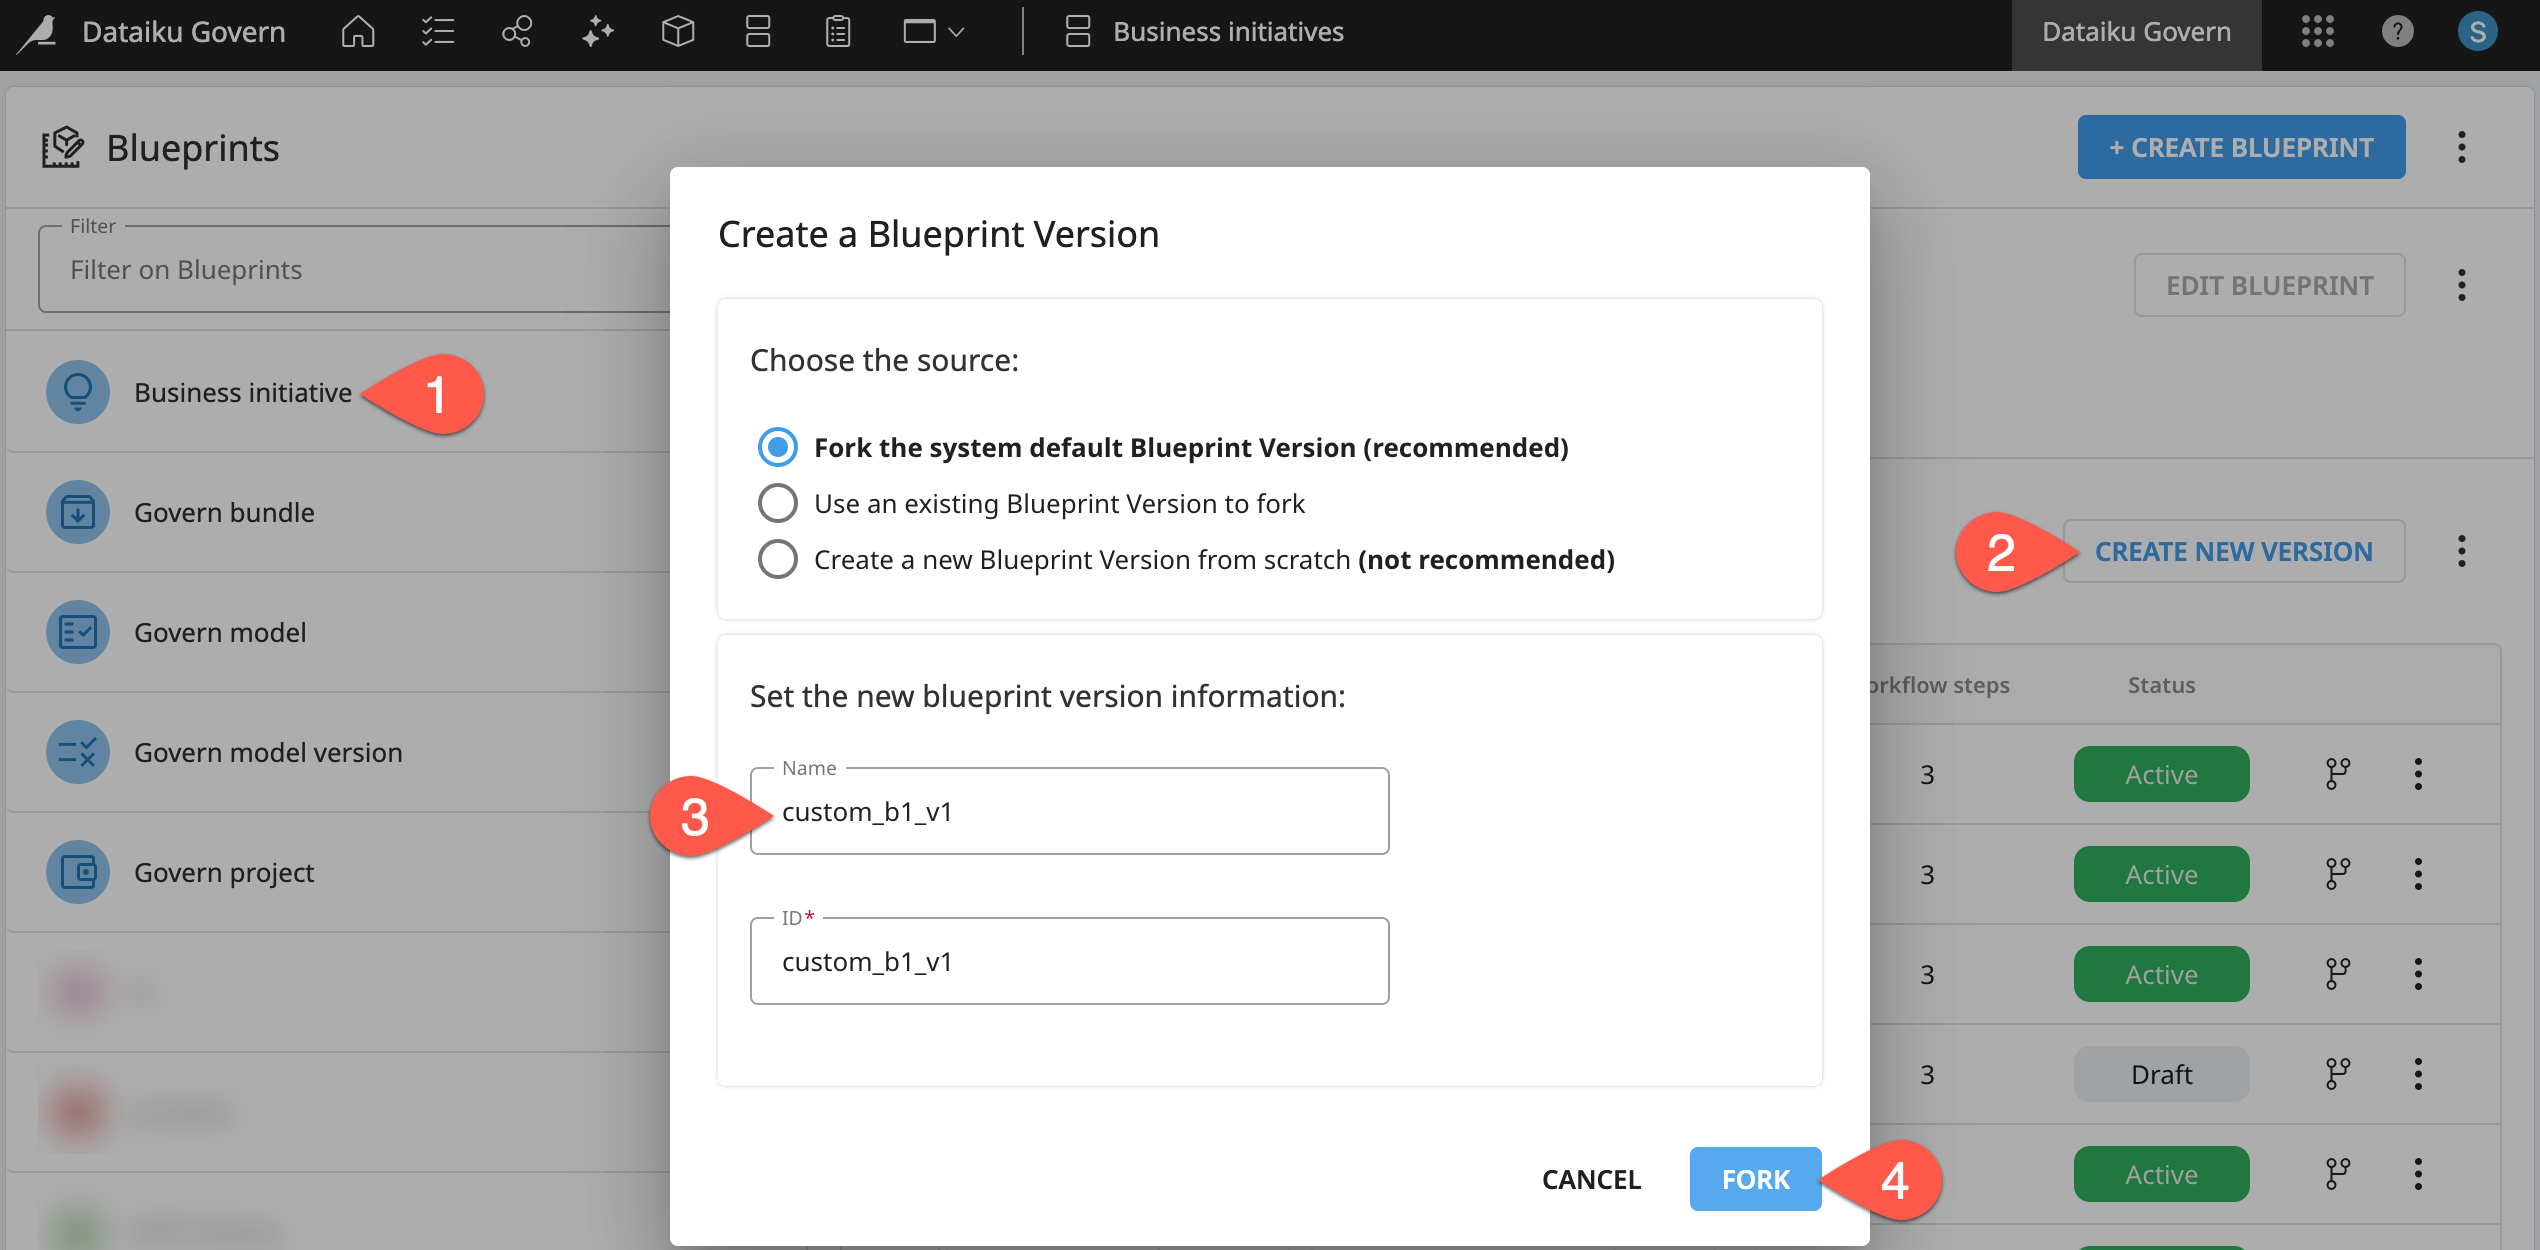Screen dimensions: 2540x1250
Task: Select Fork the system default Blueprint Version
Action: pyautogui.click(x=778, y=447)
